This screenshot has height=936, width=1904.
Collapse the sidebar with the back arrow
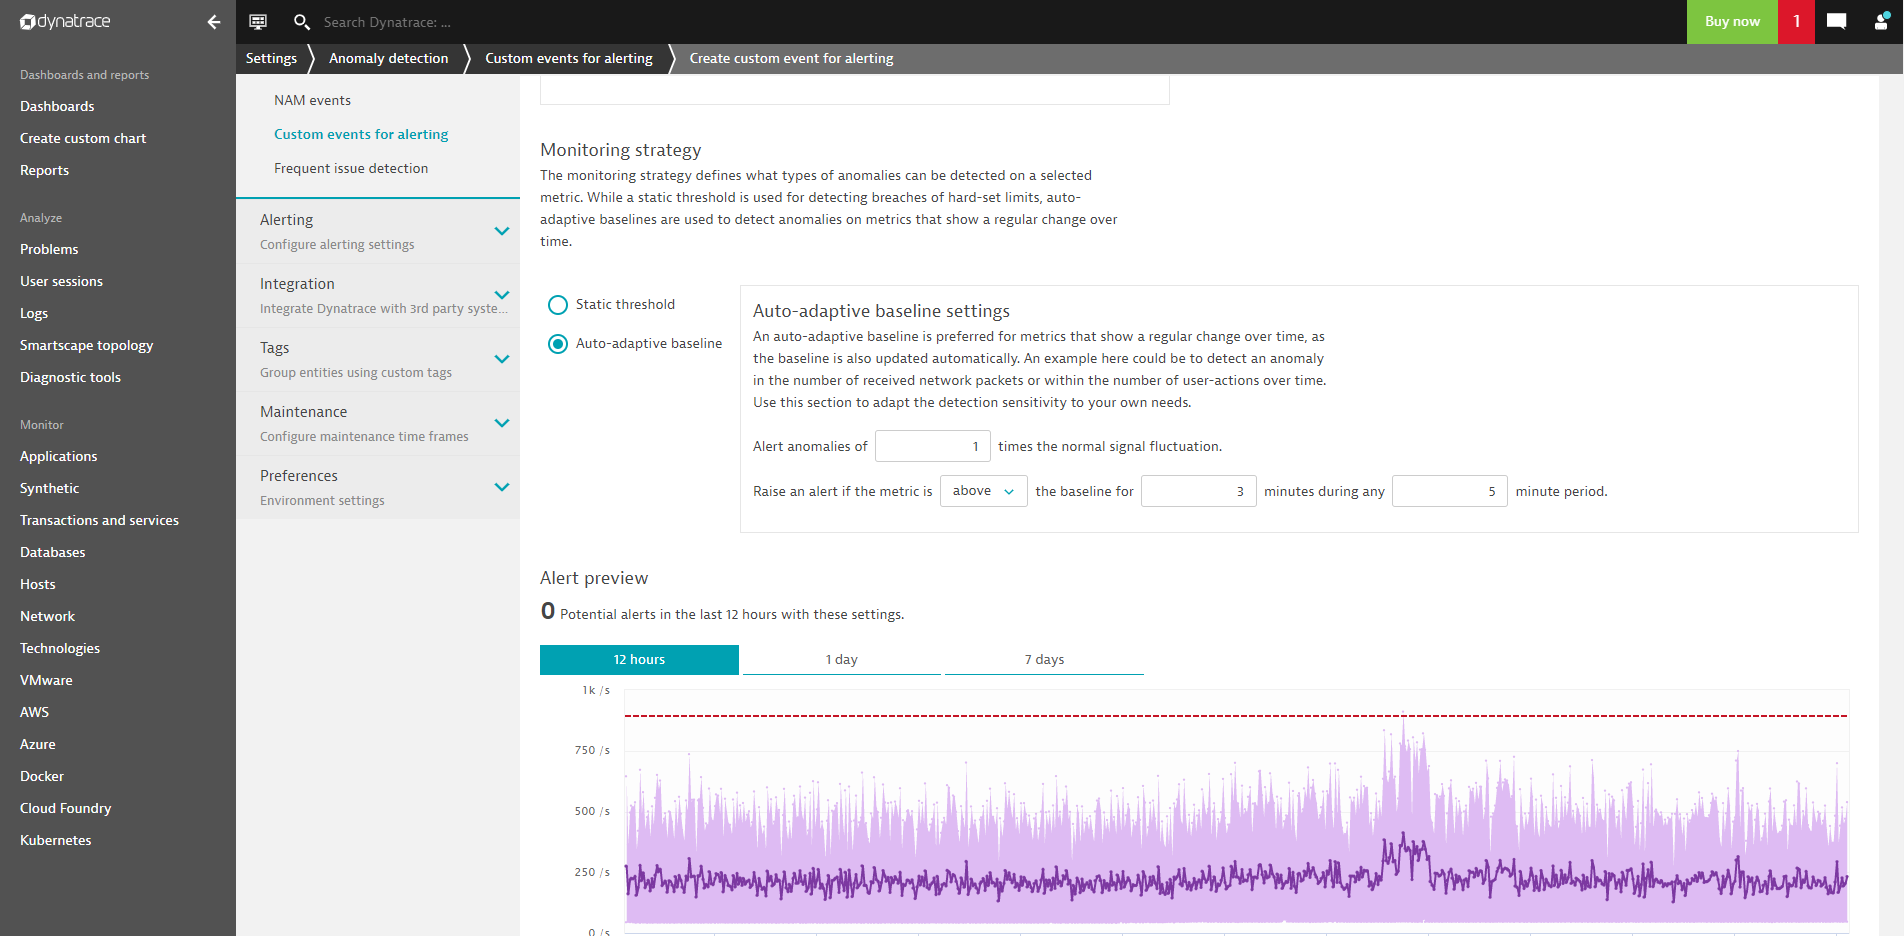click(213, 22)
